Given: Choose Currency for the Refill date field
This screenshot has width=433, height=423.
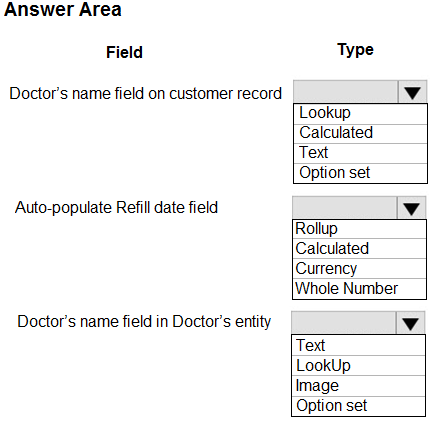Looking at the screenshot, I should [x=359, y=269].
